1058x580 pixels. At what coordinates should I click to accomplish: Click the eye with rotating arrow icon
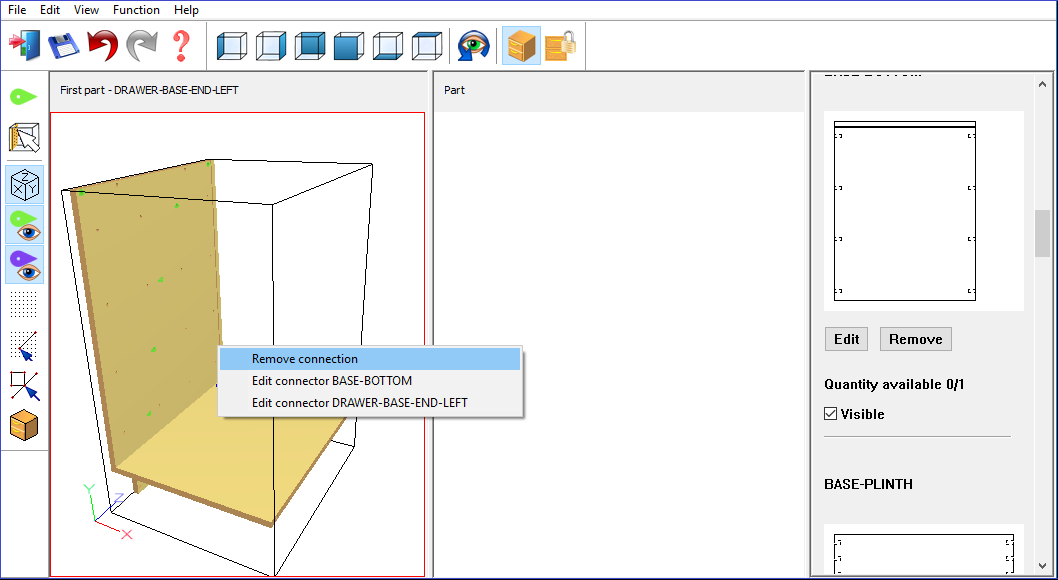click(x=473, y=46)
